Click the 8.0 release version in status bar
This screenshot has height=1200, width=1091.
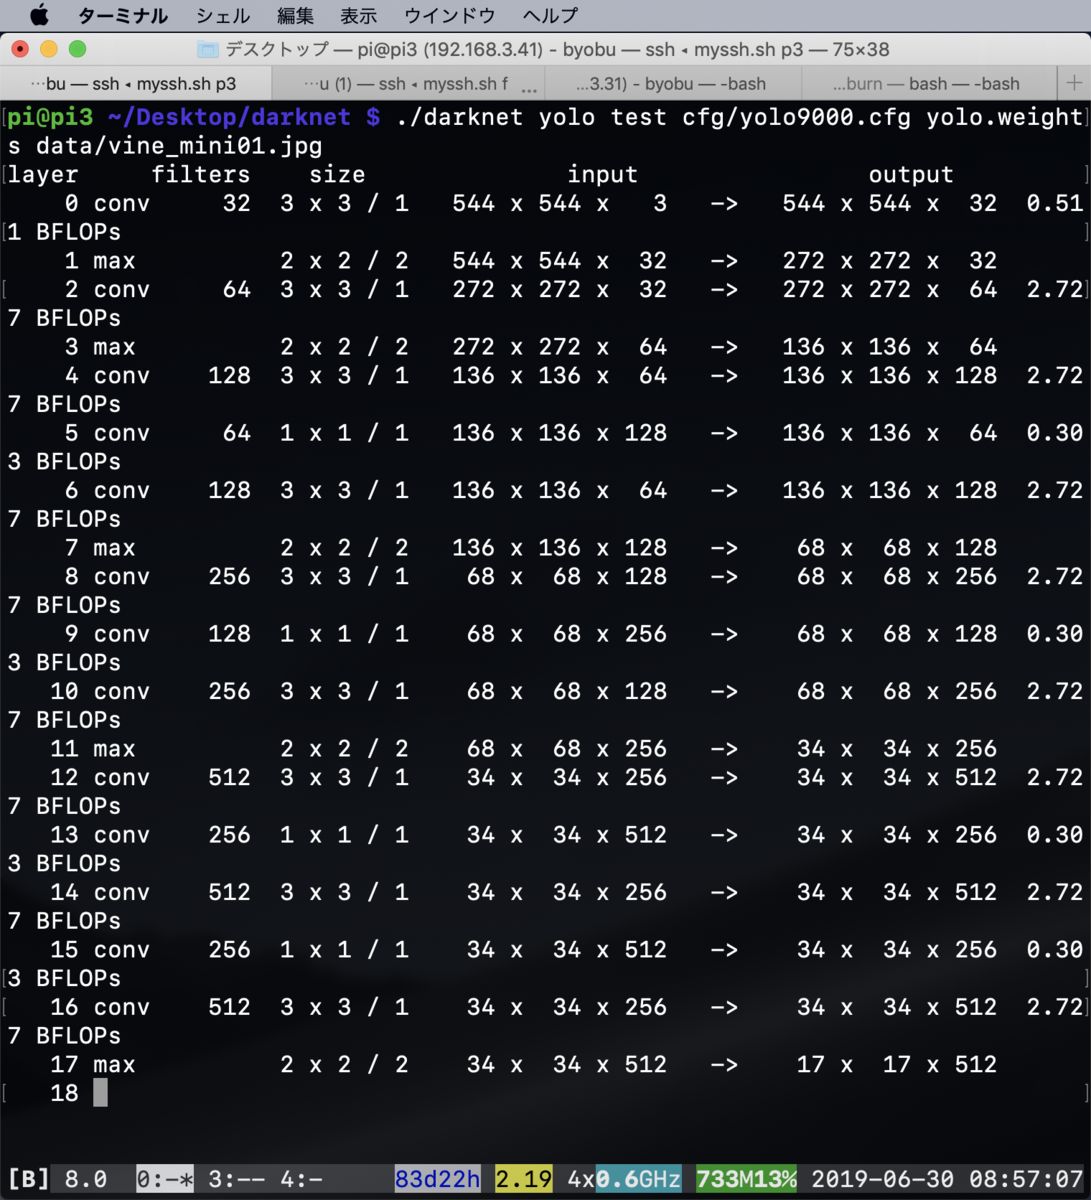coord(86,1179)
